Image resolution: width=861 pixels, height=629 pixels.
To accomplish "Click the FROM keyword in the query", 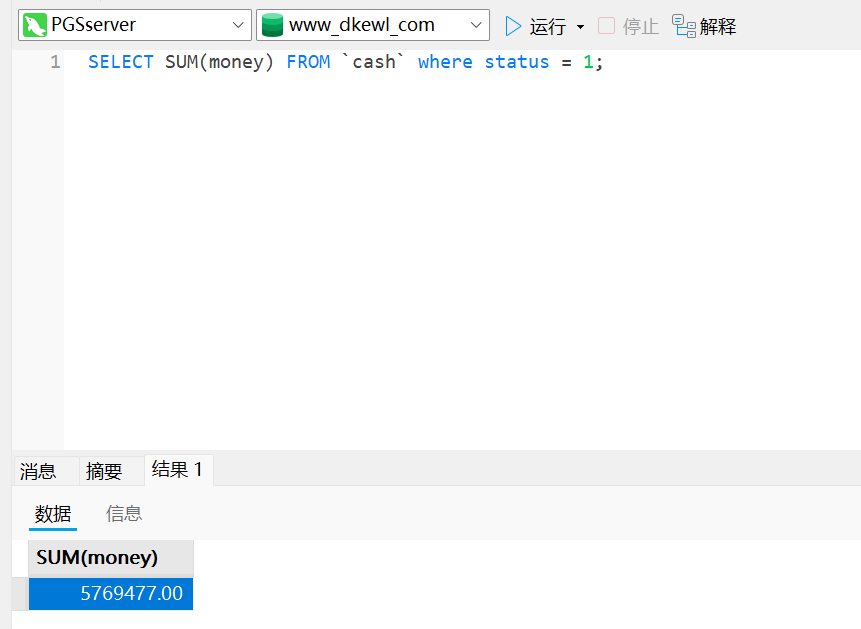I will [x=308, y=62].
